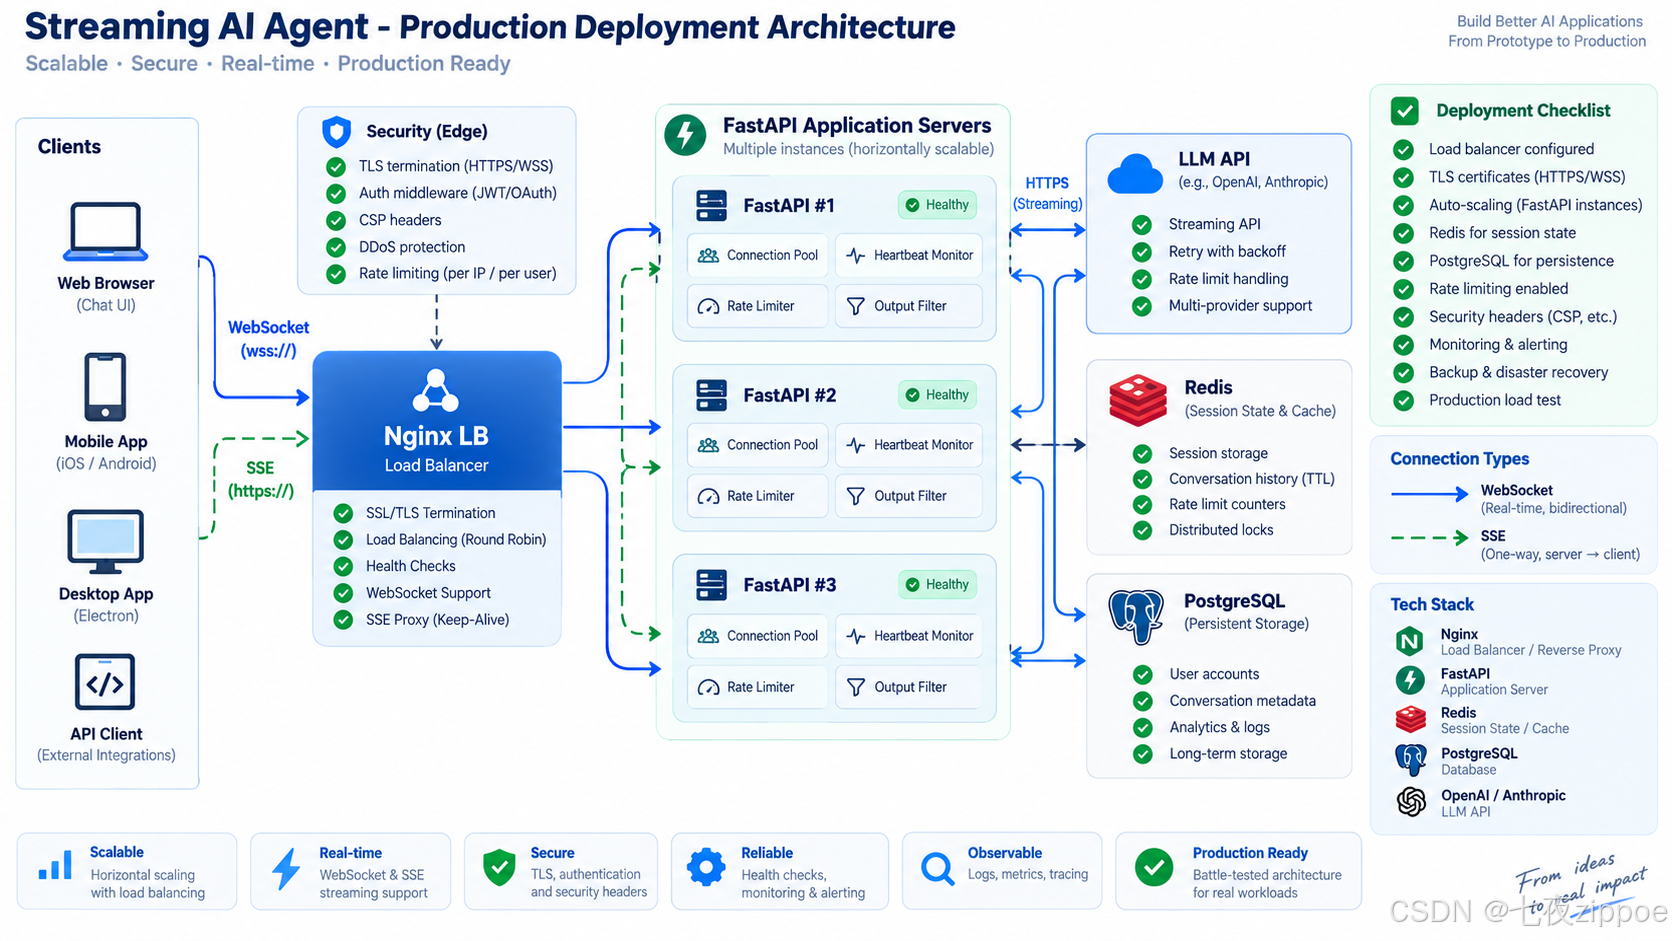Click the check next to Production load test
This screenshot has width=1672, height=941.
pyautogui.click(x=1404, y=401)
